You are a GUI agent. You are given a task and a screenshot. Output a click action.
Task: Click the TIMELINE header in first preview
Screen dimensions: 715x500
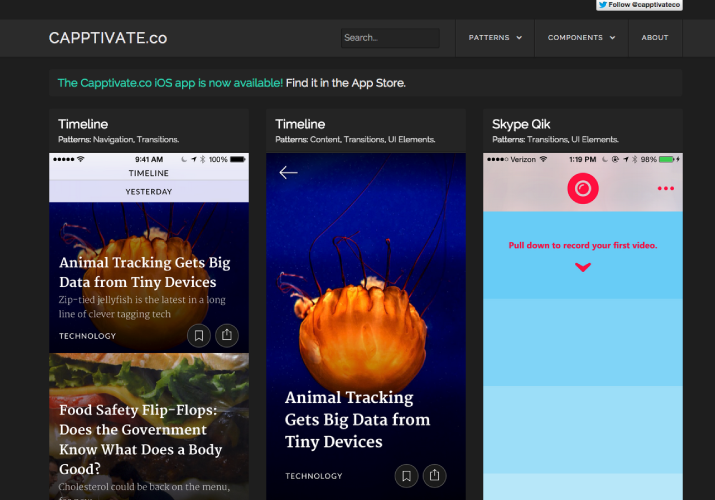(149, 173)
